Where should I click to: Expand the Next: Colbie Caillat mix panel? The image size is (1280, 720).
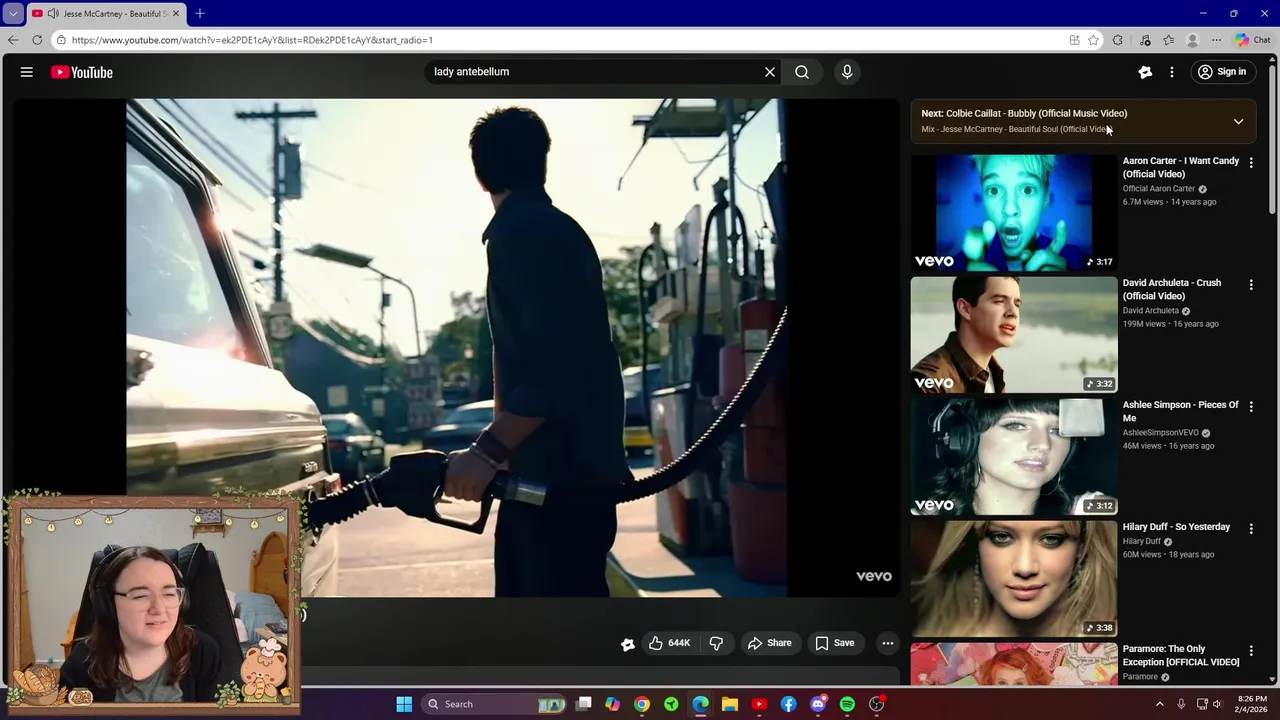click(x=1238, y=122)
